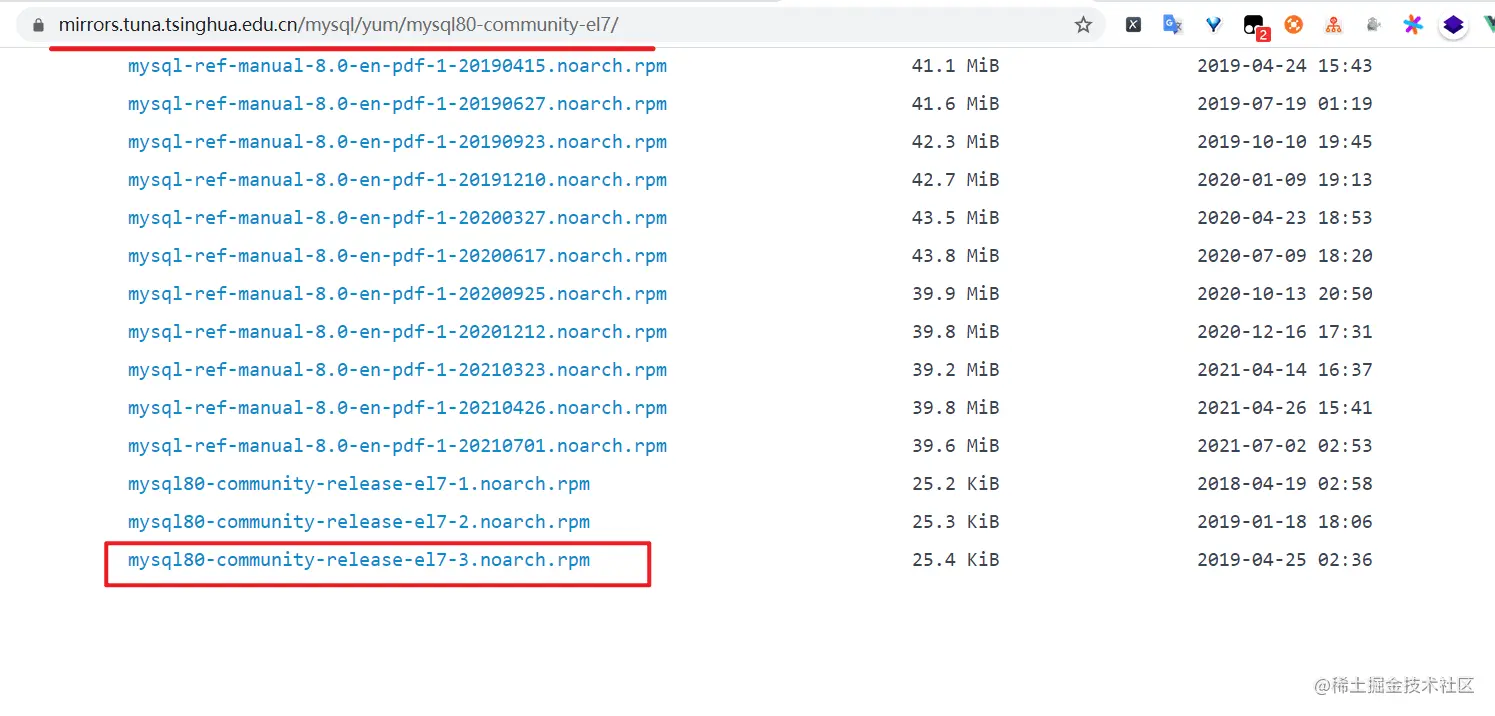The height and width of the screenshot is (716, 1495).
Task: Click the date 2021-04-14 16:37
Action: pos(1284,370)
